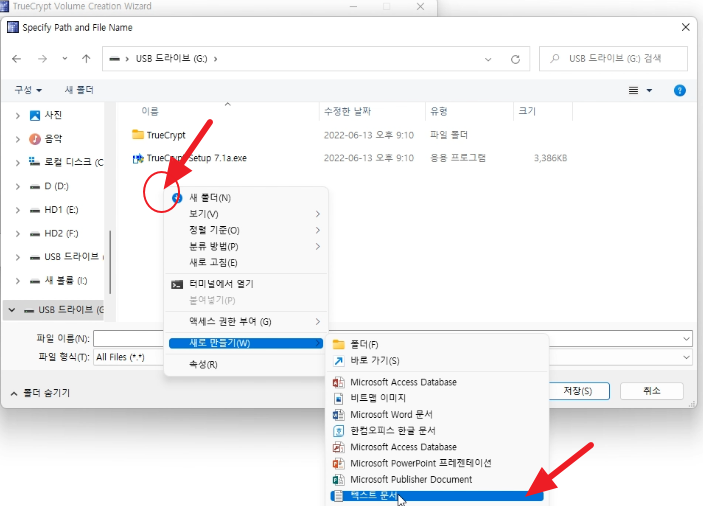Sort files by 이름 column
The width and height of the screenshot is (703, 506).
(x=150, y=111)
